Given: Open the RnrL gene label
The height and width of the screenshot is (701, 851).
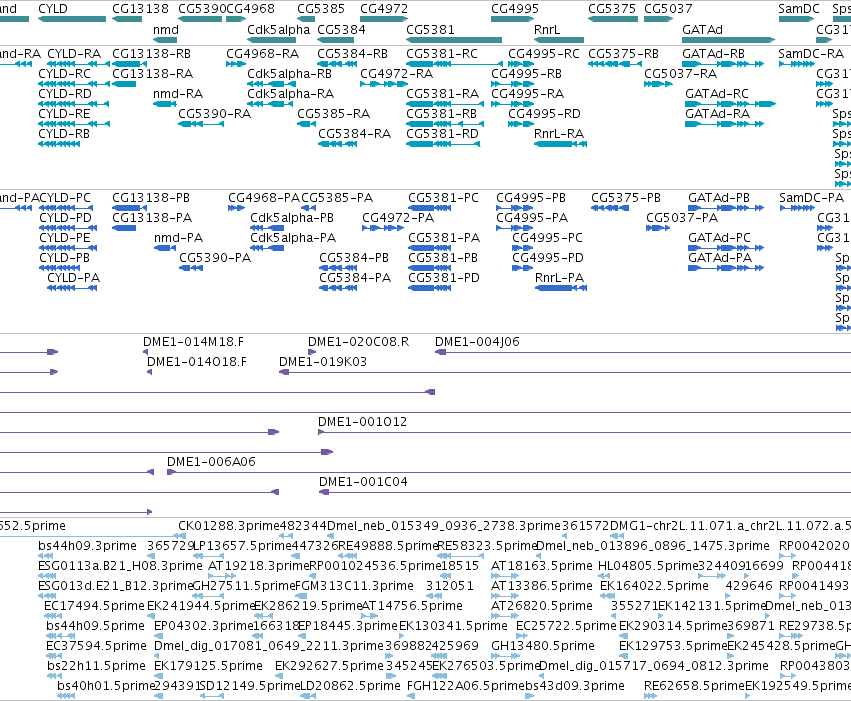Looking at the screenshot, I should click(547, 29).
